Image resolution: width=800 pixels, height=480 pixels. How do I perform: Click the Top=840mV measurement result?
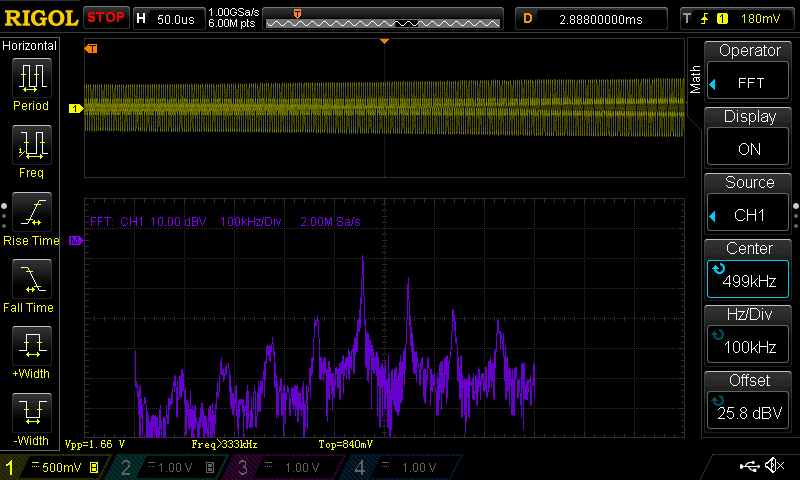point(346,444)
